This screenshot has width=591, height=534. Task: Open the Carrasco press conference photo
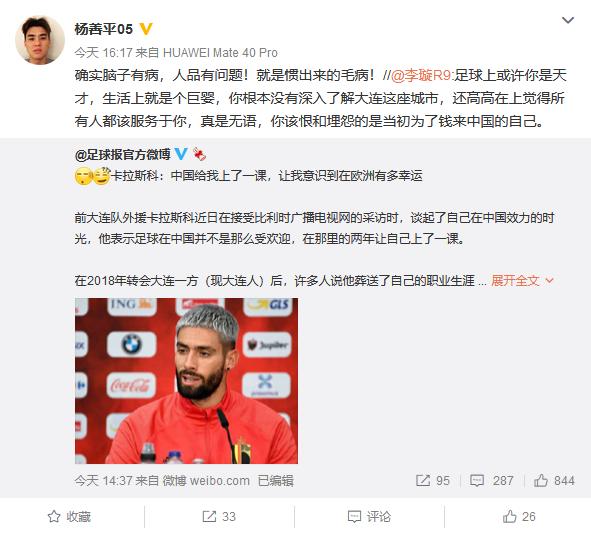tap(186, 381)
